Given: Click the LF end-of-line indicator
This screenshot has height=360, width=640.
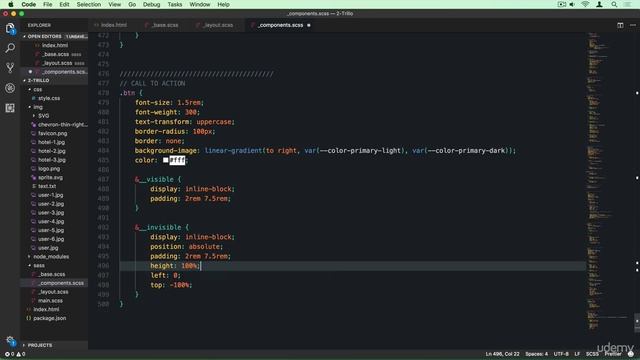Looking at the screenshot, I should 577,354.
